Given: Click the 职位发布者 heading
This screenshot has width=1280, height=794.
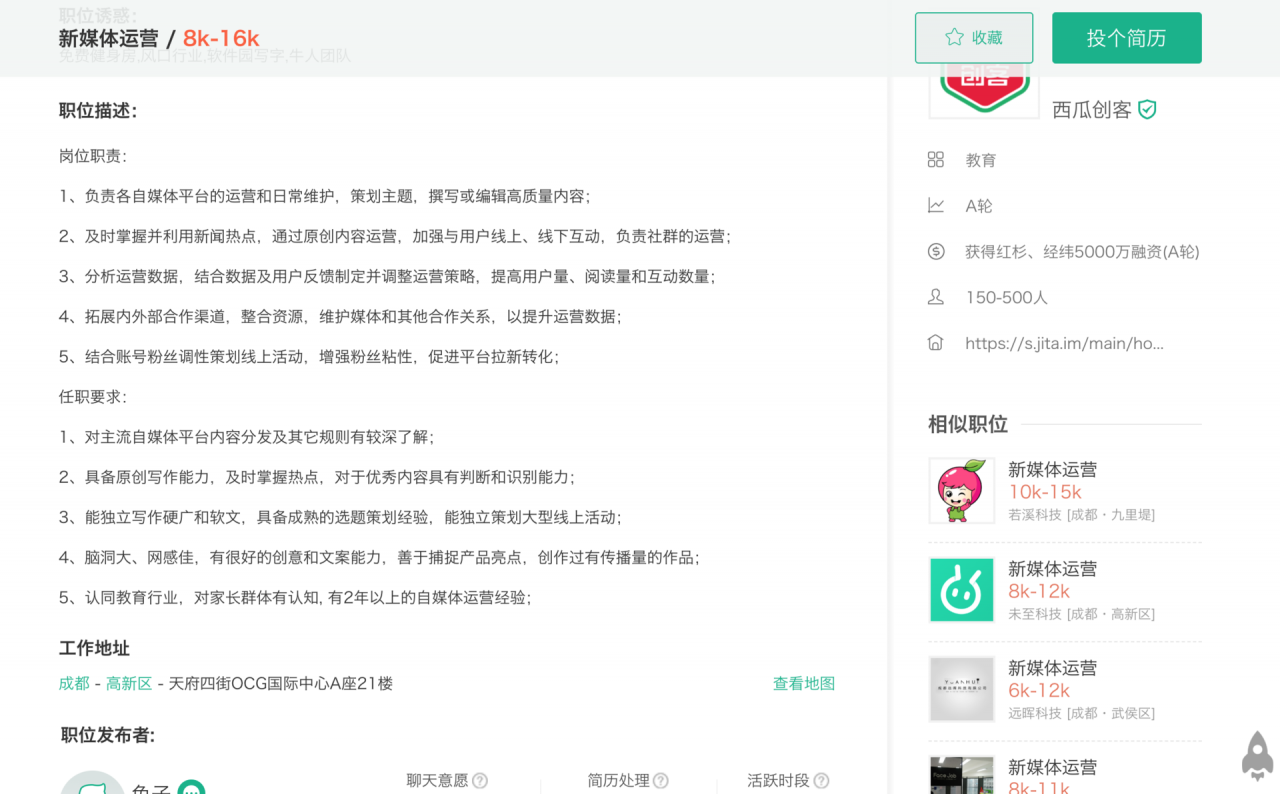Looking at the screenshot, I should pos(108,736).
